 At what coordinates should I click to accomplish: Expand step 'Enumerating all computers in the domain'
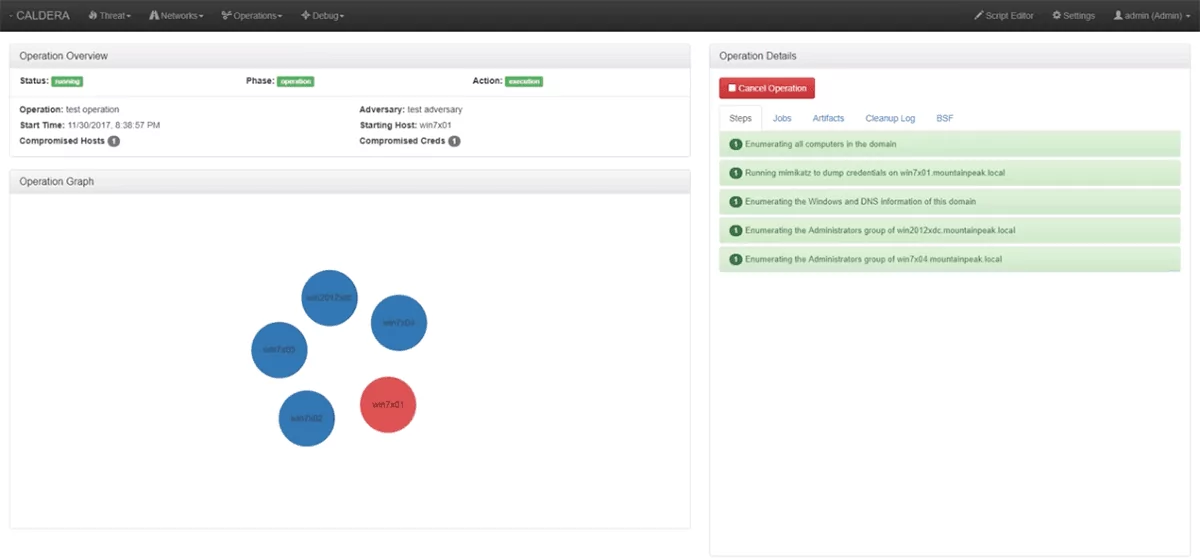(949, 144)
